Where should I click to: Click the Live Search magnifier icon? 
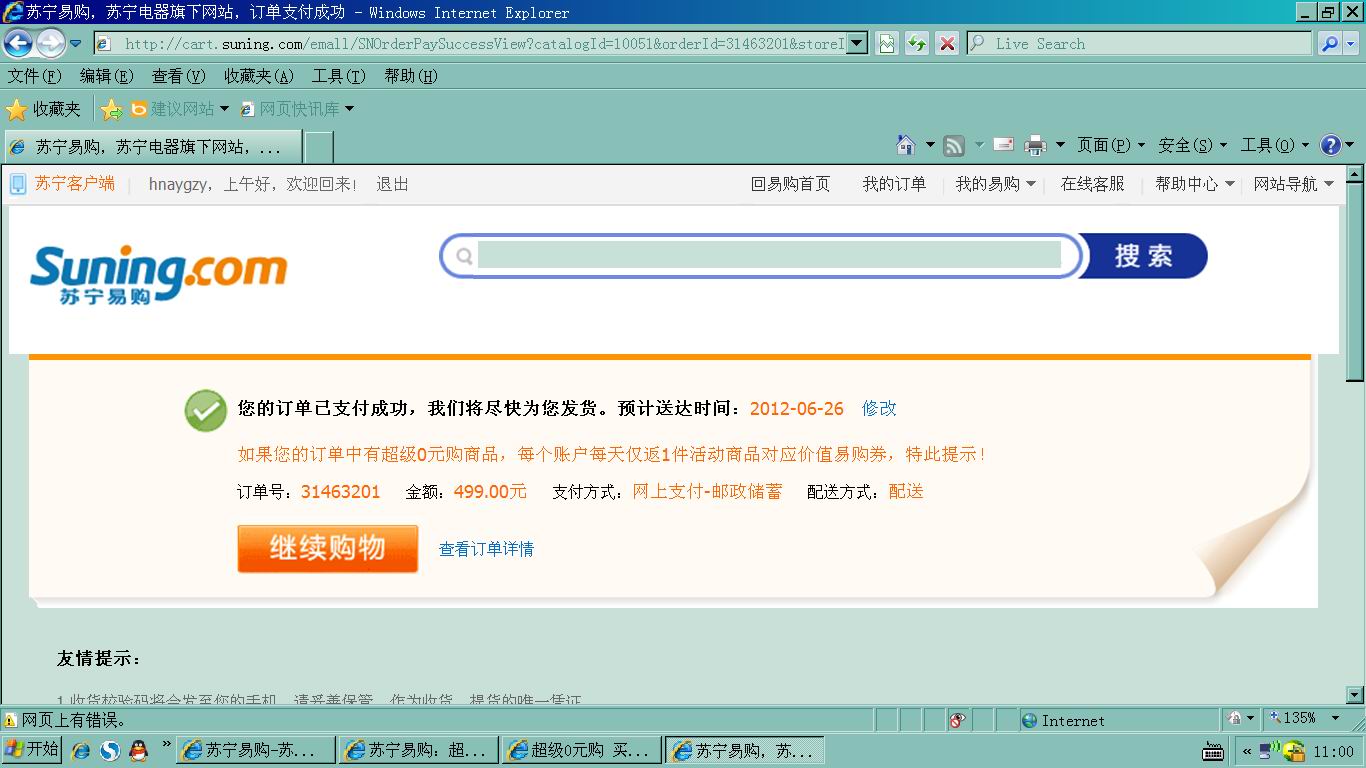pyautogui.click(x=1329, y=44)
